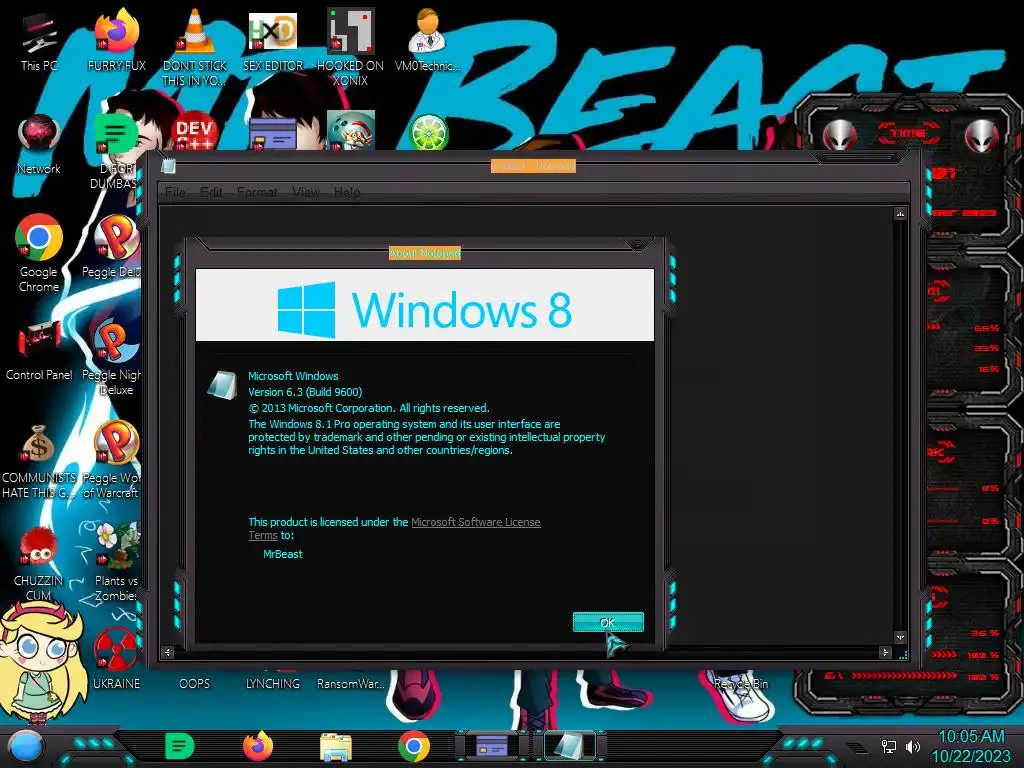Select the HxD hex editor desktop icon

click(272, 40)
